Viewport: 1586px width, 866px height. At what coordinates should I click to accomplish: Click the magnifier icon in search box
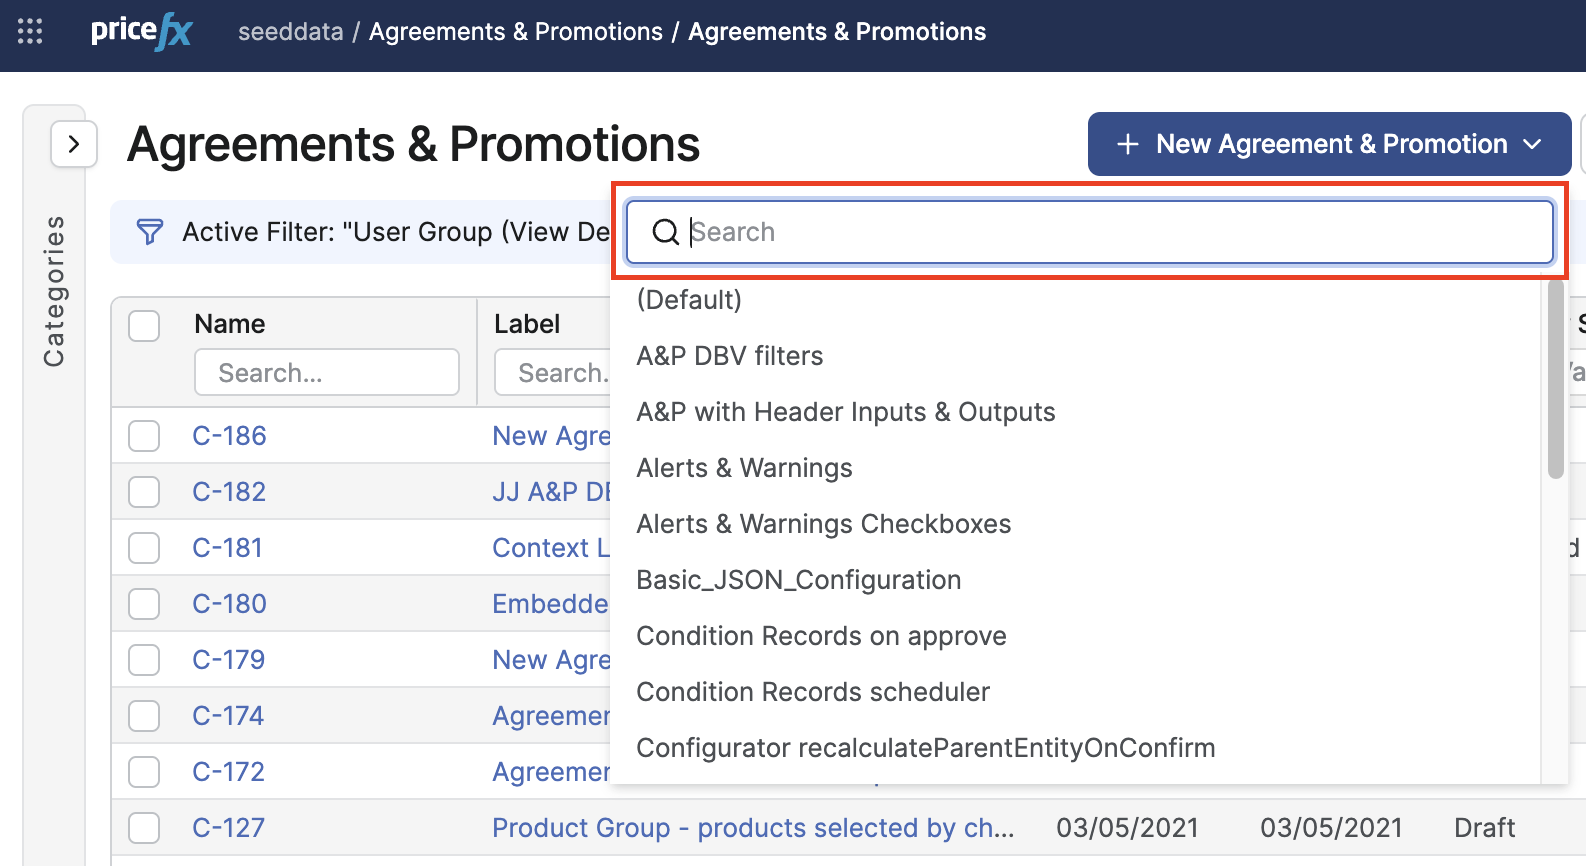[x=665, y=232]
